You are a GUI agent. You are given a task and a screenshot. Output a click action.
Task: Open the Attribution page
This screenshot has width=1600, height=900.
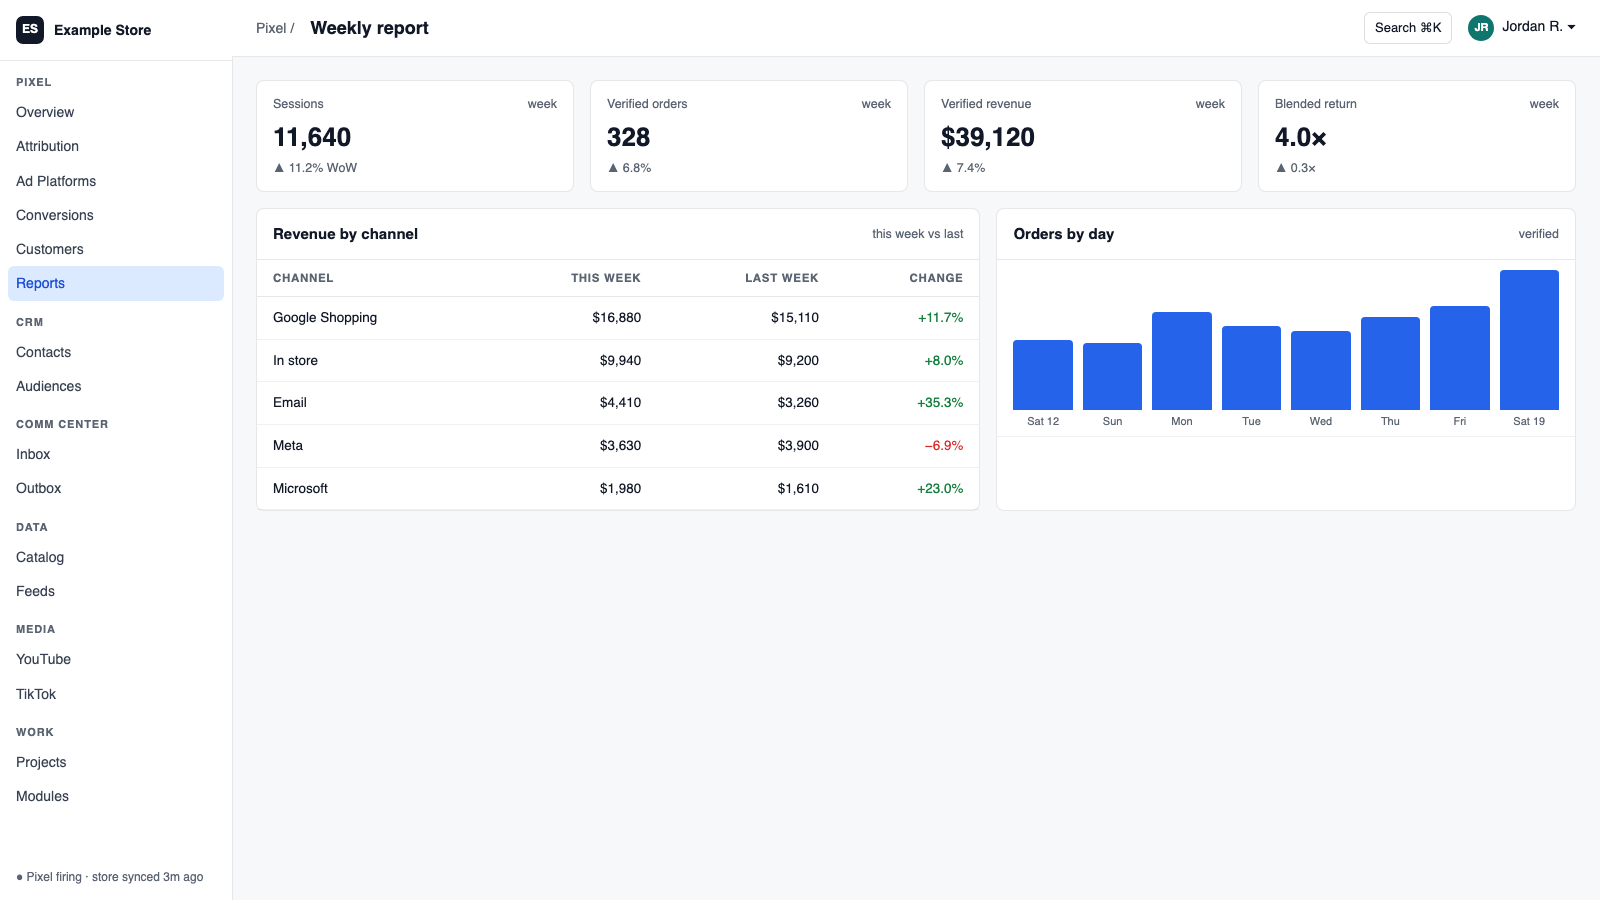coord(116,146)
